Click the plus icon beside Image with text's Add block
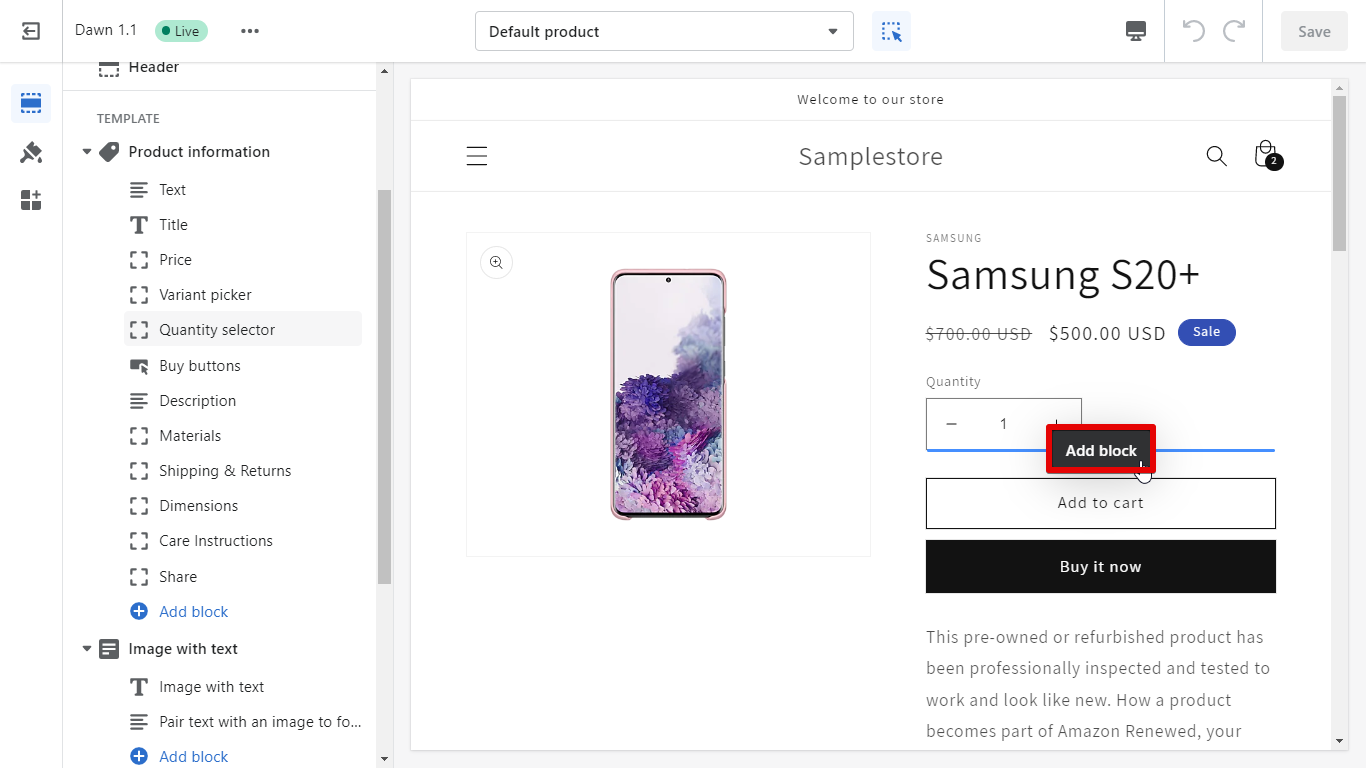 pos(139,757)
